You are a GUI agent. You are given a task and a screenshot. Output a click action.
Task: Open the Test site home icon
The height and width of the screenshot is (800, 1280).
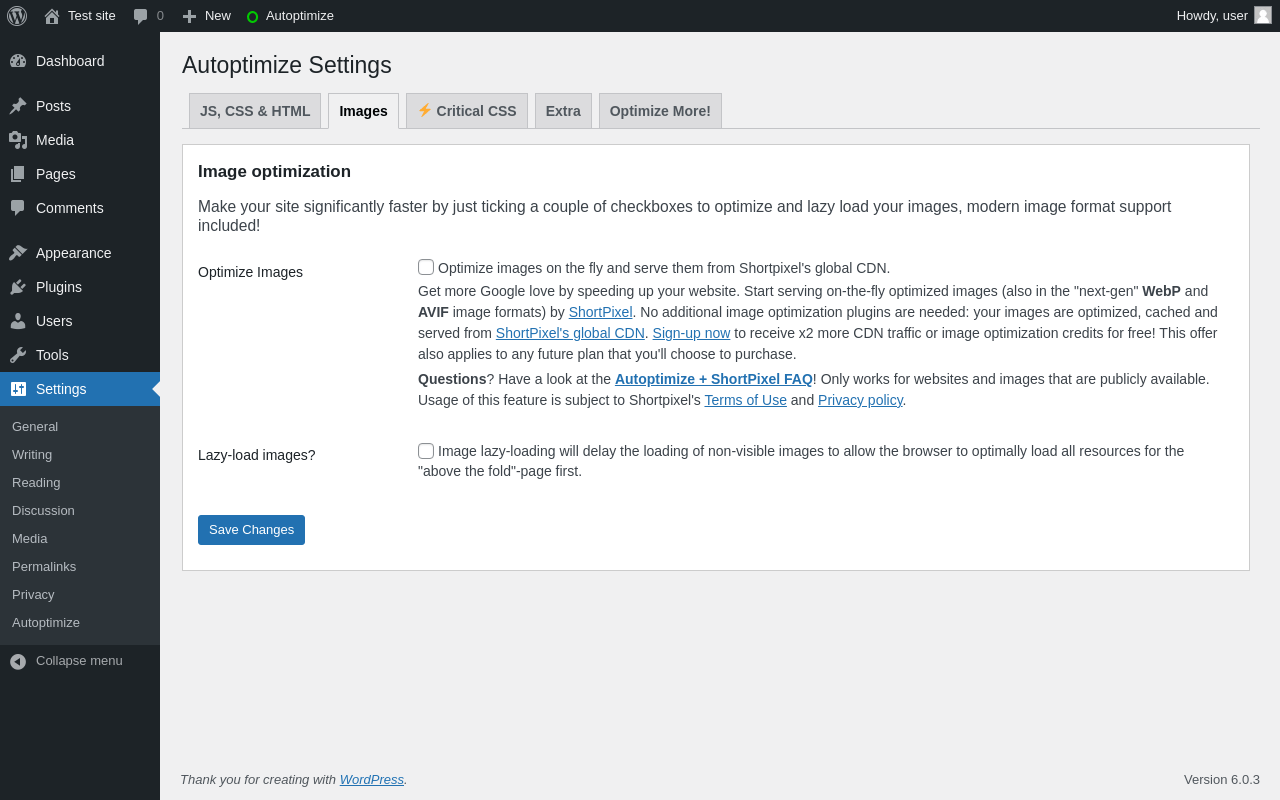coord(52,16)
